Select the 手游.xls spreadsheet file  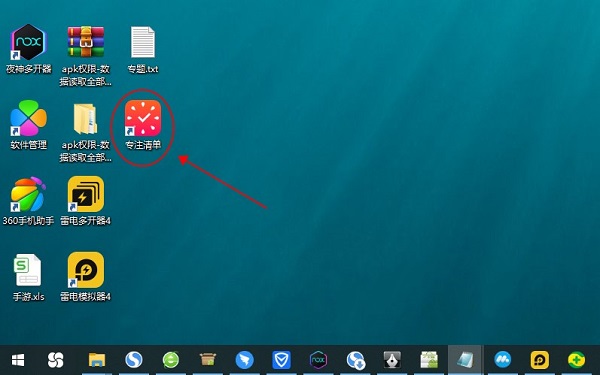[x=28, y=277]
